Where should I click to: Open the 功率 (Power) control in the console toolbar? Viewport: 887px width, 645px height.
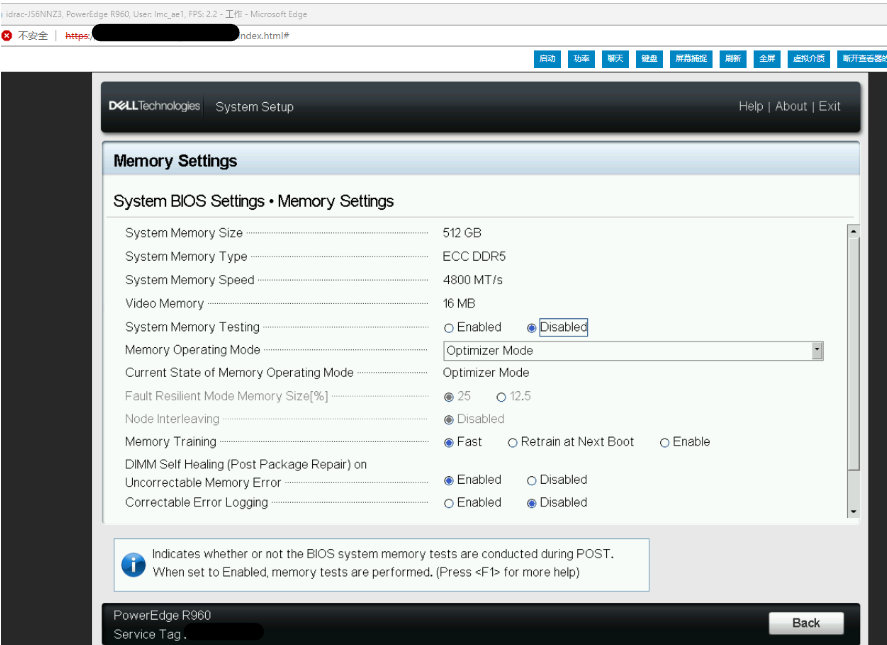(581, 59)
